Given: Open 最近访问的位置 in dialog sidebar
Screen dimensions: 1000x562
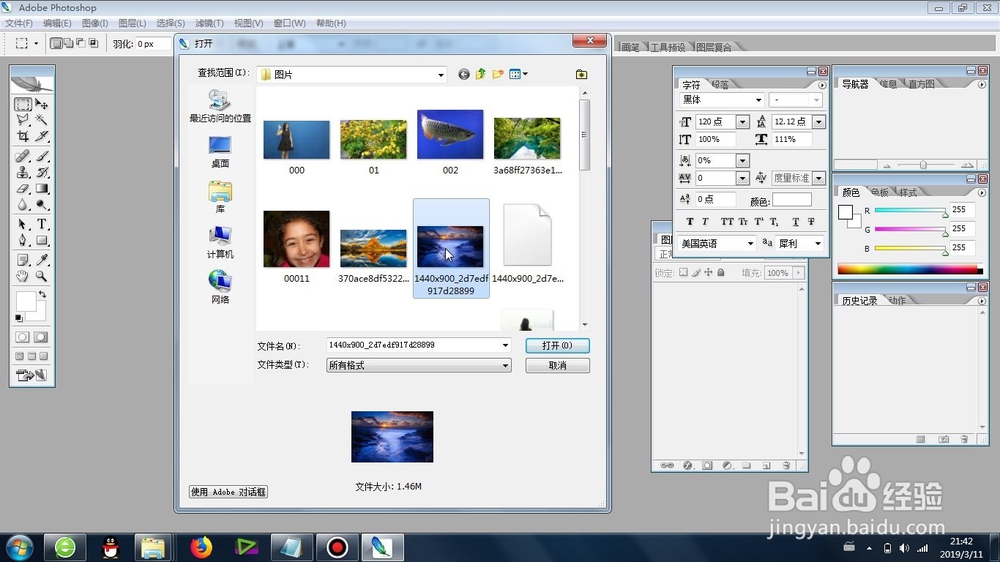Looking at the screenshot, I should click(x=220, y=106).
